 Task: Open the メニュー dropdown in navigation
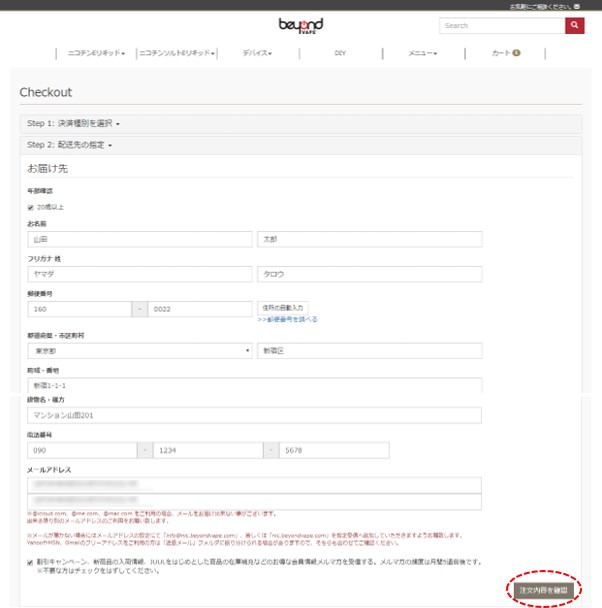(x=421, y=53)
